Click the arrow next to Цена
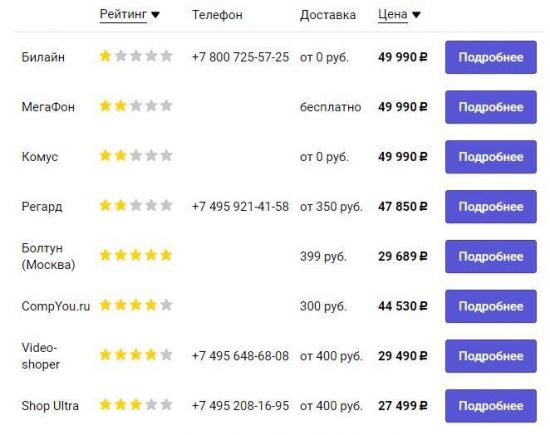The height and width of the screenshot is (435, 550). [x=416, y=15]
